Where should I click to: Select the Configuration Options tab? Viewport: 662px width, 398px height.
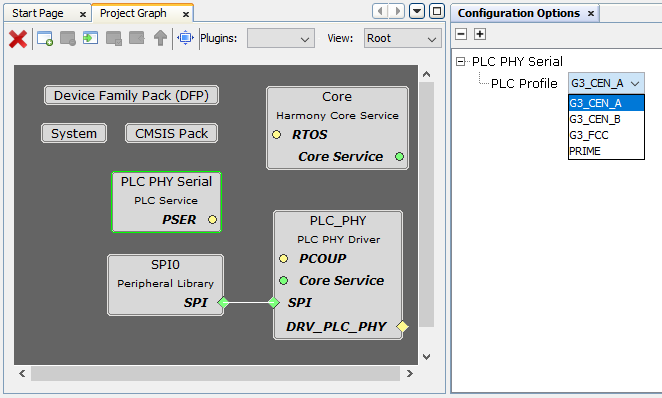pyautogui.click(x=519, y=14)
